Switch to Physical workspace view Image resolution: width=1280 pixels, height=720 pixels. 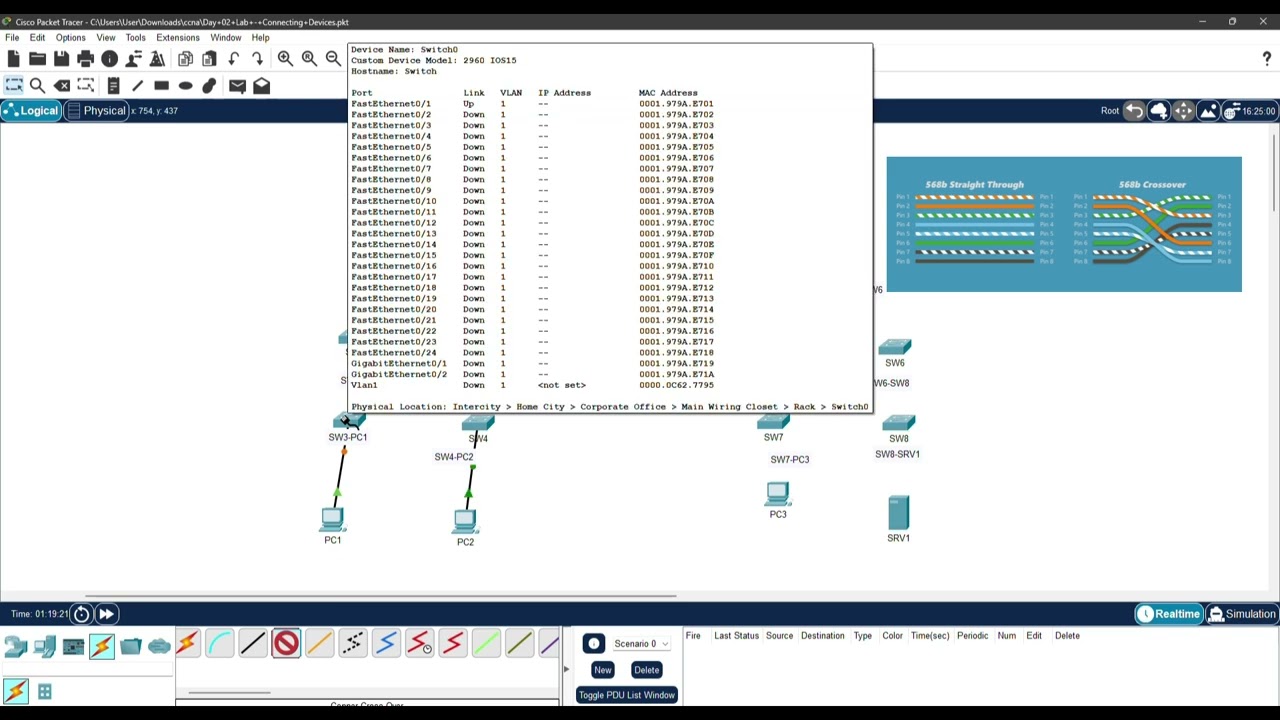(x=97, y=110)
